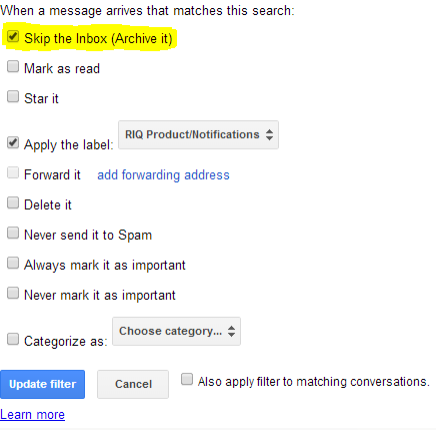Uncheck the Apply the label checkbox
Viewport: 436px width, 430px height.
(13, 142)
